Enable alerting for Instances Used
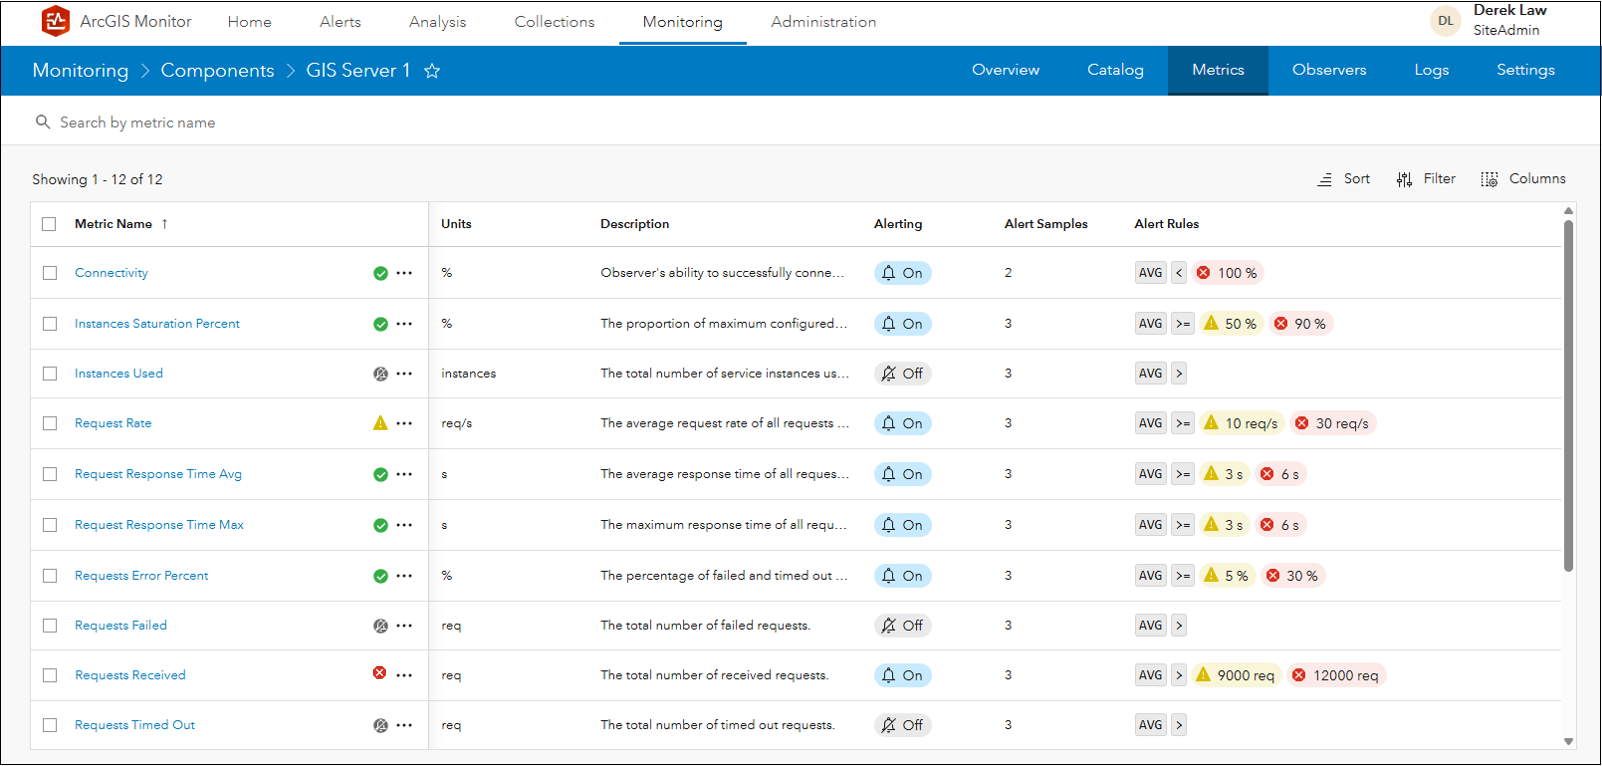The image size is (1602, 766). (902, 374)
